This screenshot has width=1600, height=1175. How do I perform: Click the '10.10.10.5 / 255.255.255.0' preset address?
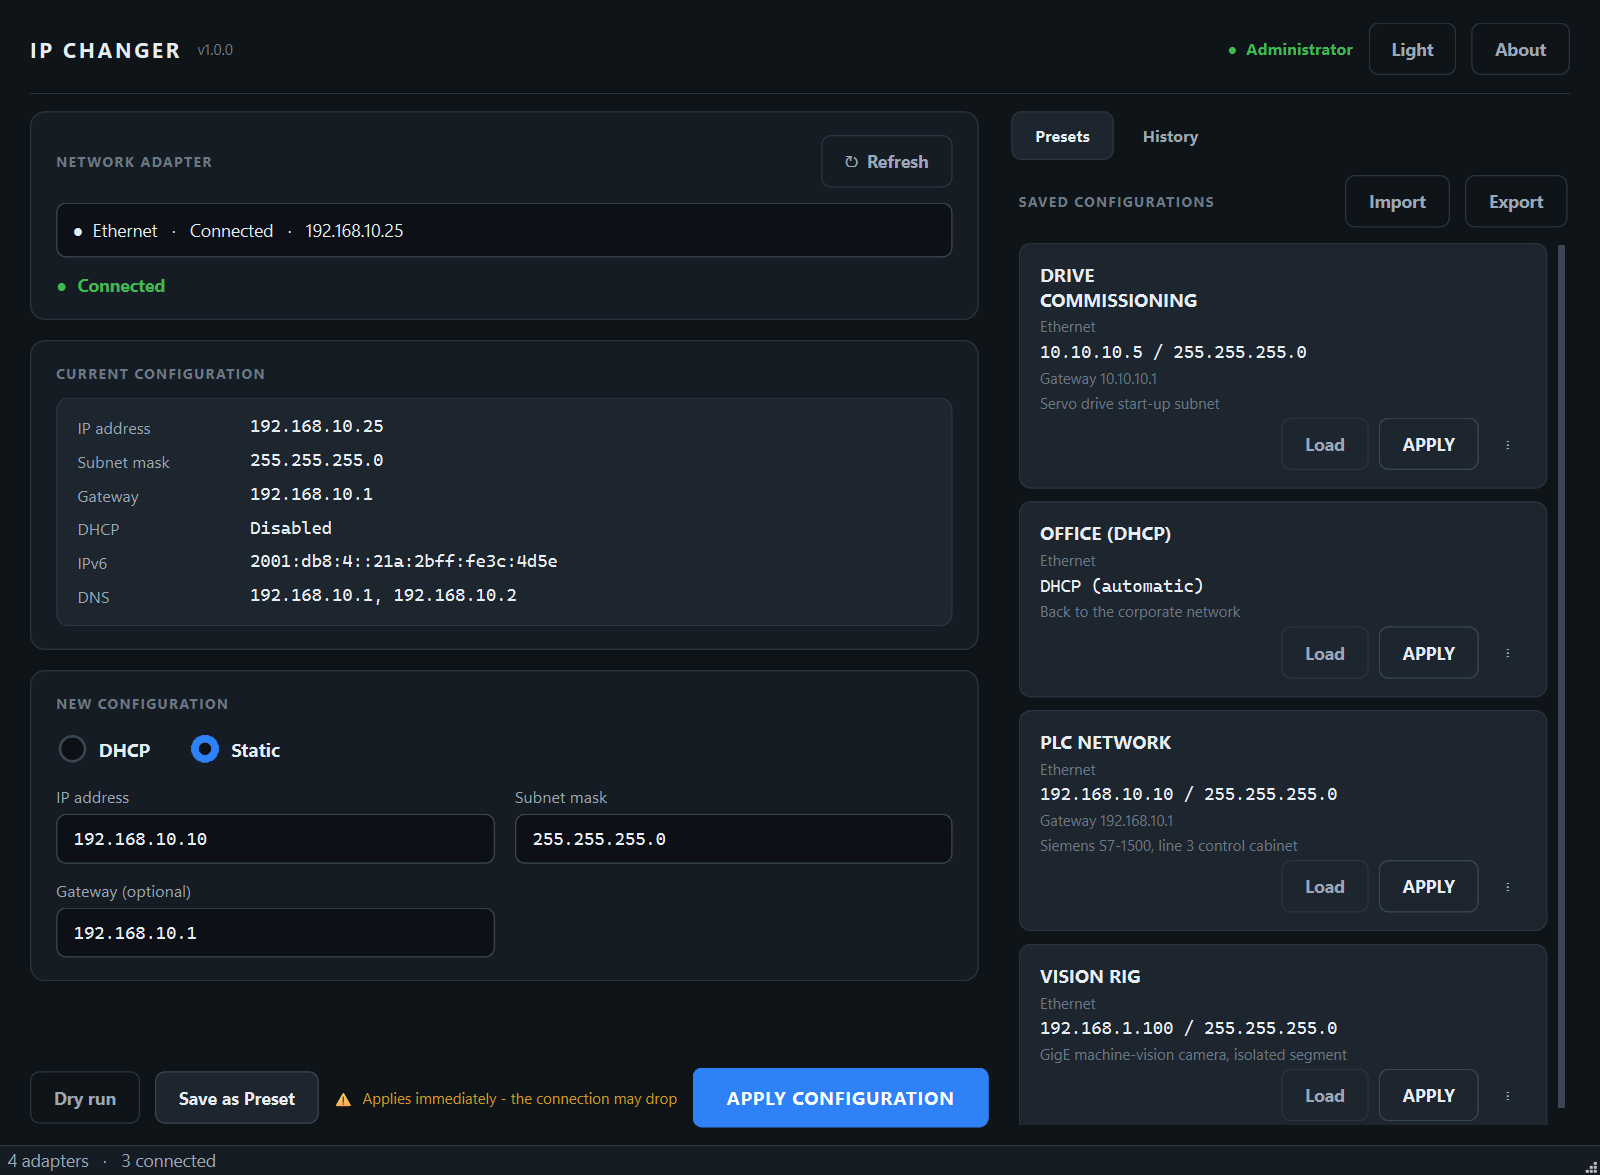tap(1173, 352)
